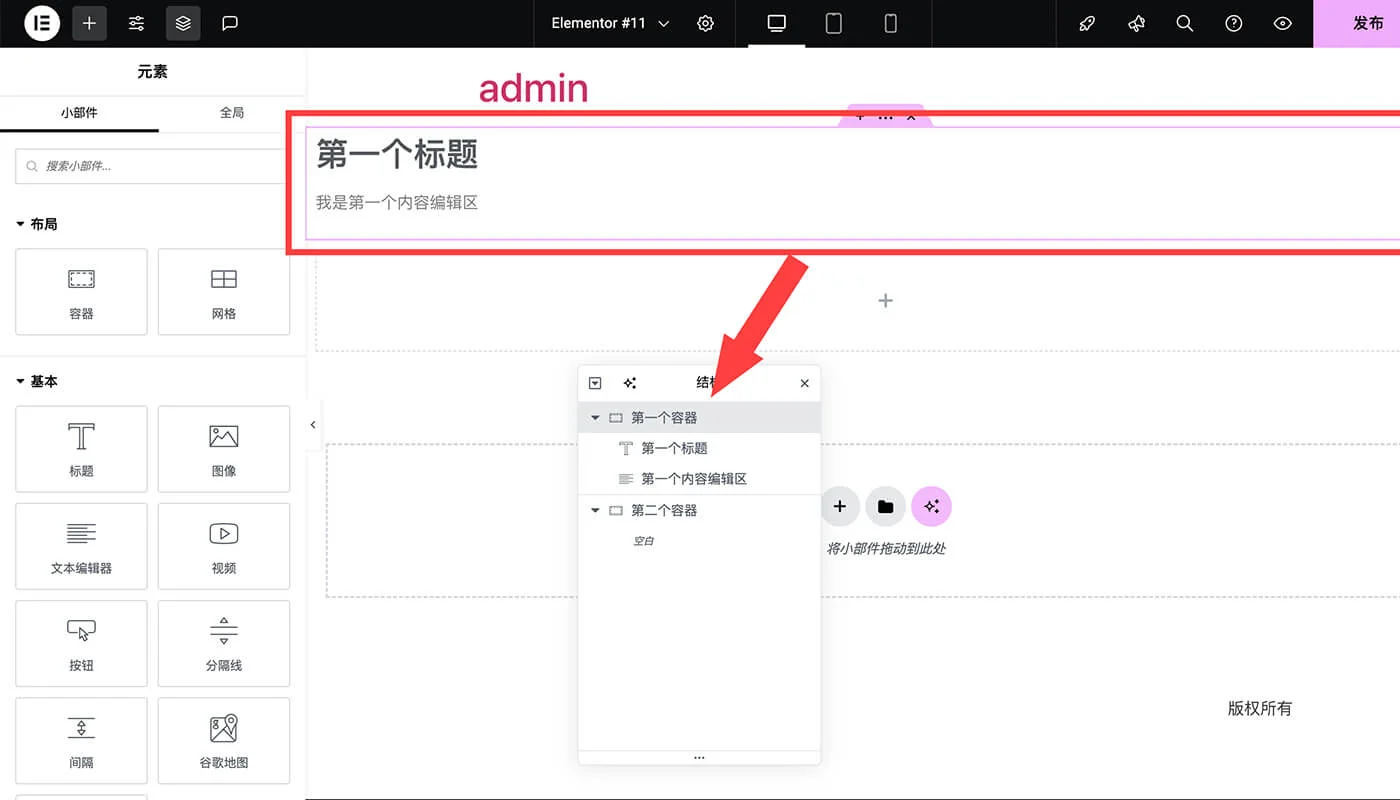Viewport: 1400px width, 800px height.
Task: Toggle page preview with the eye icon
Action: [1283, 23]
